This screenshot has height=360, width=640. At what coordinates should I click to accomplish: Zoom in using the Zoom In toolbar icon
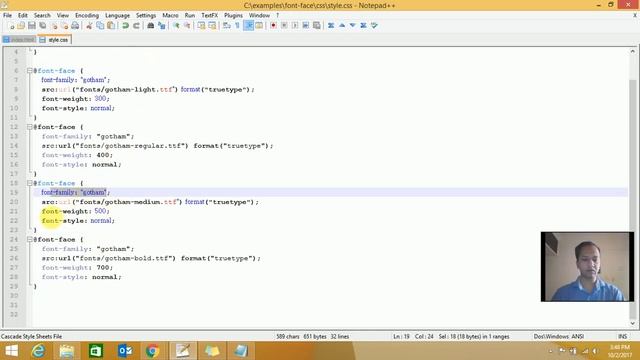pos(176,26)
